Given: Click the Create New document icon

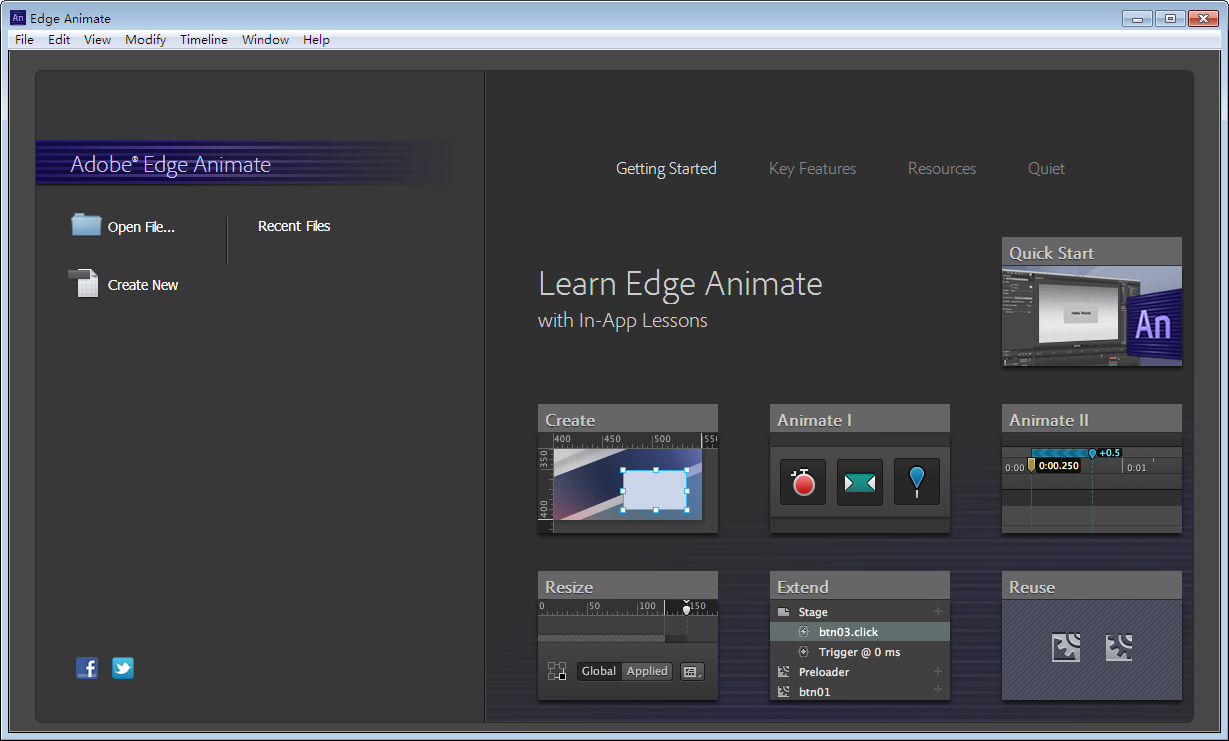Looking at the screenshot, I should pyautogui.click(x=83, y=284).
